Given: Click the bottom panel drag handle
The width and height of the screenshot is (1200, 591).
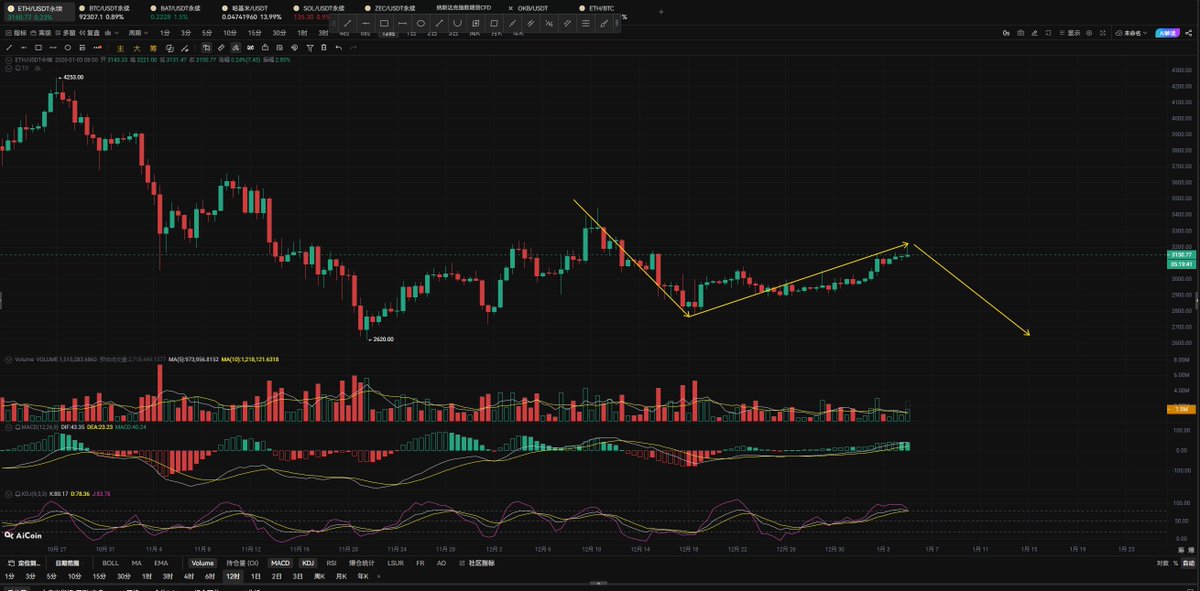Looking at the screenshot, I should pyautogui.click(x=599, y=582).
